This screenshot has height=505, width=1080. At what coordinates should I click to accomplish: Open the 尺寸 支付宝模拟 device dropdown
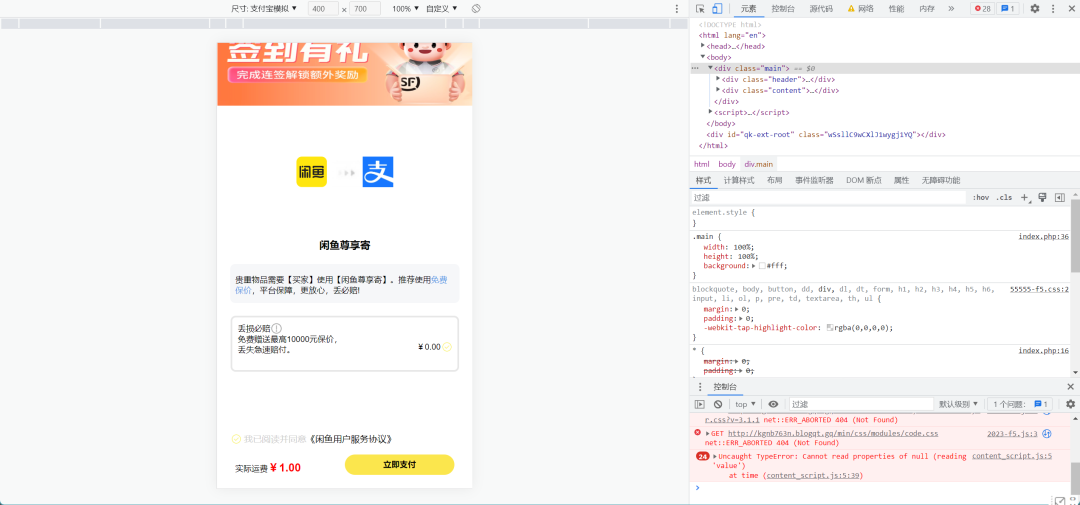pos(264,9)
